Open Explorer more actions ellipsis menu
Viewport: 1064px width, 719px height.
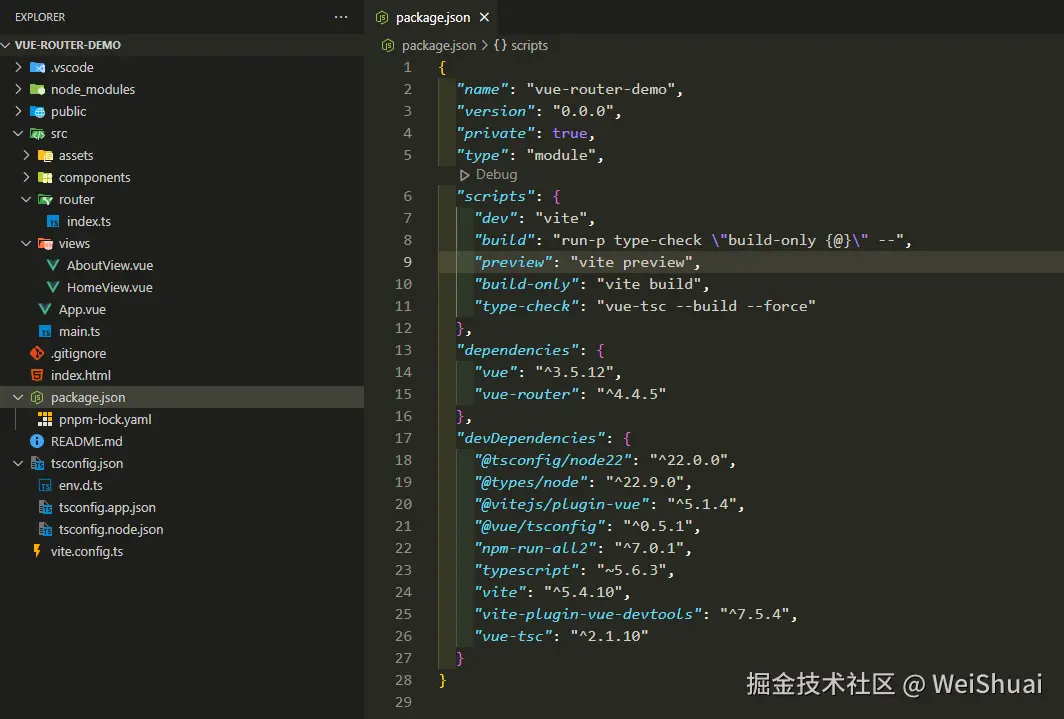(341, 17)
